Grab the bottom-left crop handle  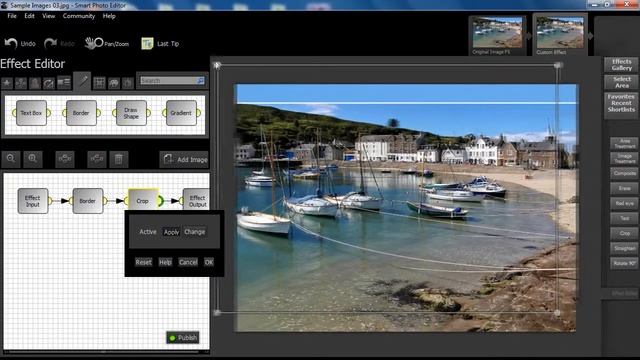(217, 313)
